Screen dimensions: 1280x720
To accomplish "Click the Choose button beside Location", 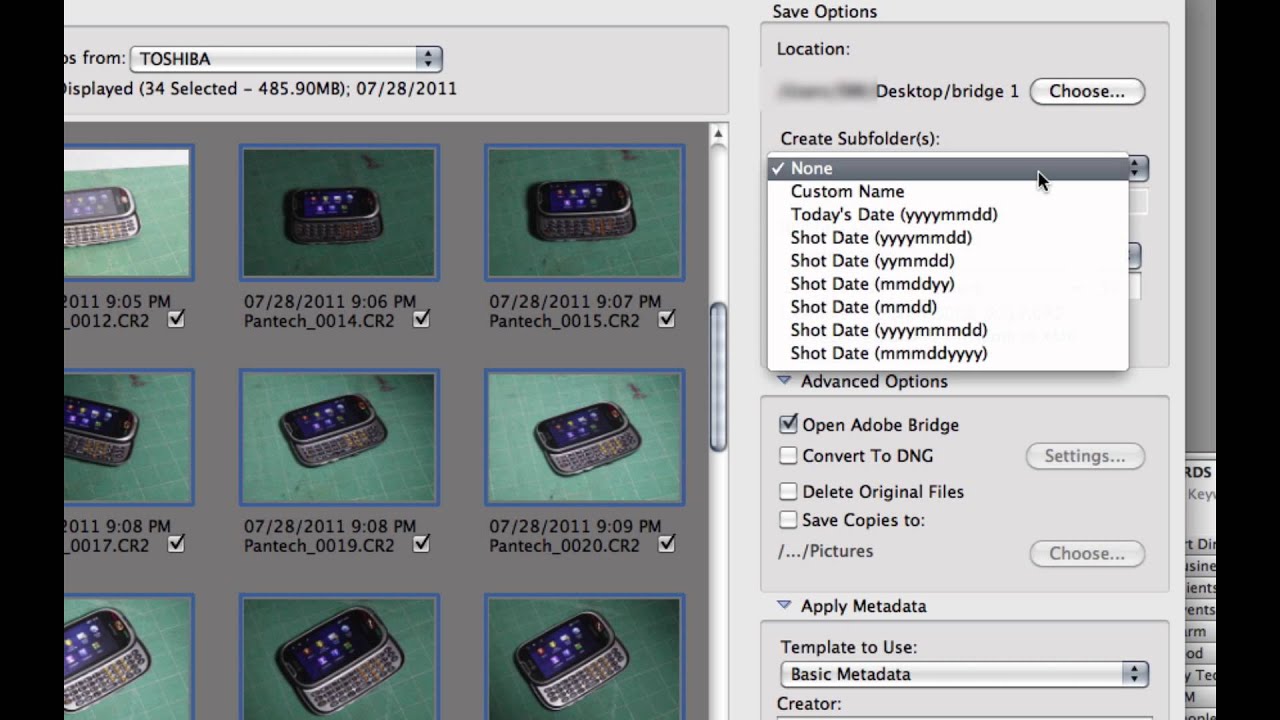I will (x=1087, y=91).
